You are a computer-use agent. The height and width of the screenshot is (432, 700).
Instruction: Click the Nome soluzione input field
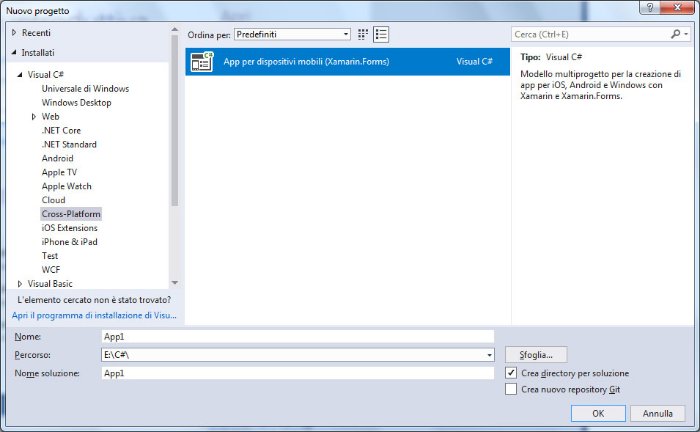pyautogui.click(x=298, y=373)
